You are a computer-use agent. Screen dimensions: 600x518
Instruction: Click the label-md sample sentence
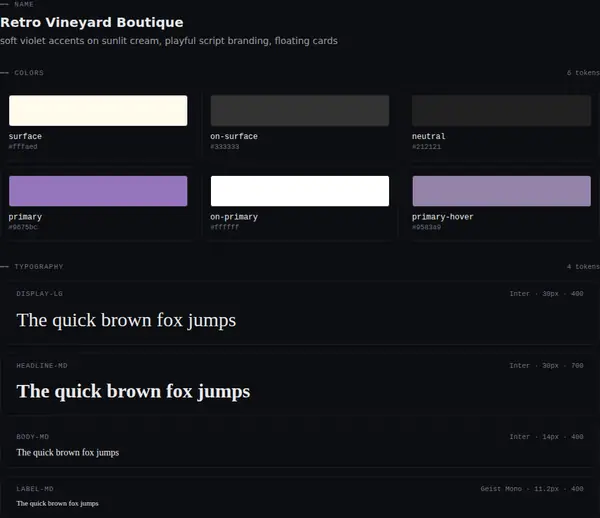click(57, 503)
